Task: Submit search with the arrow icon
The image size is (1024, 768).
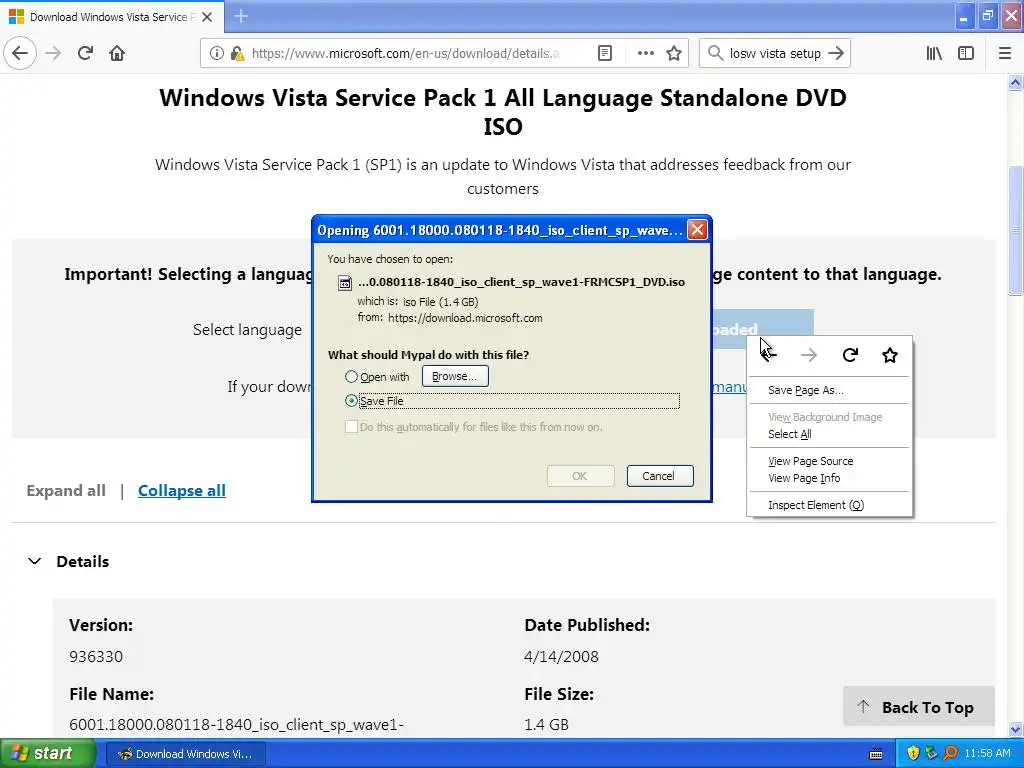Action: point(836,54)
